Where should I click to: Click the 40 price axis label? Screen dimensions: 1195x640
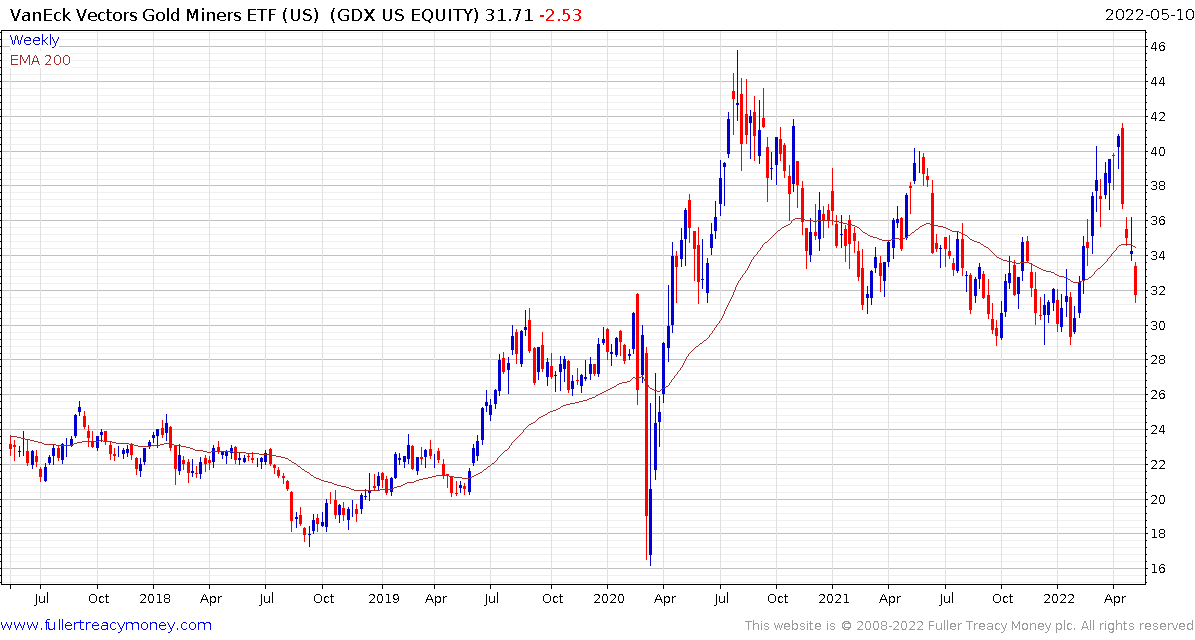[x=1158, y=152]
